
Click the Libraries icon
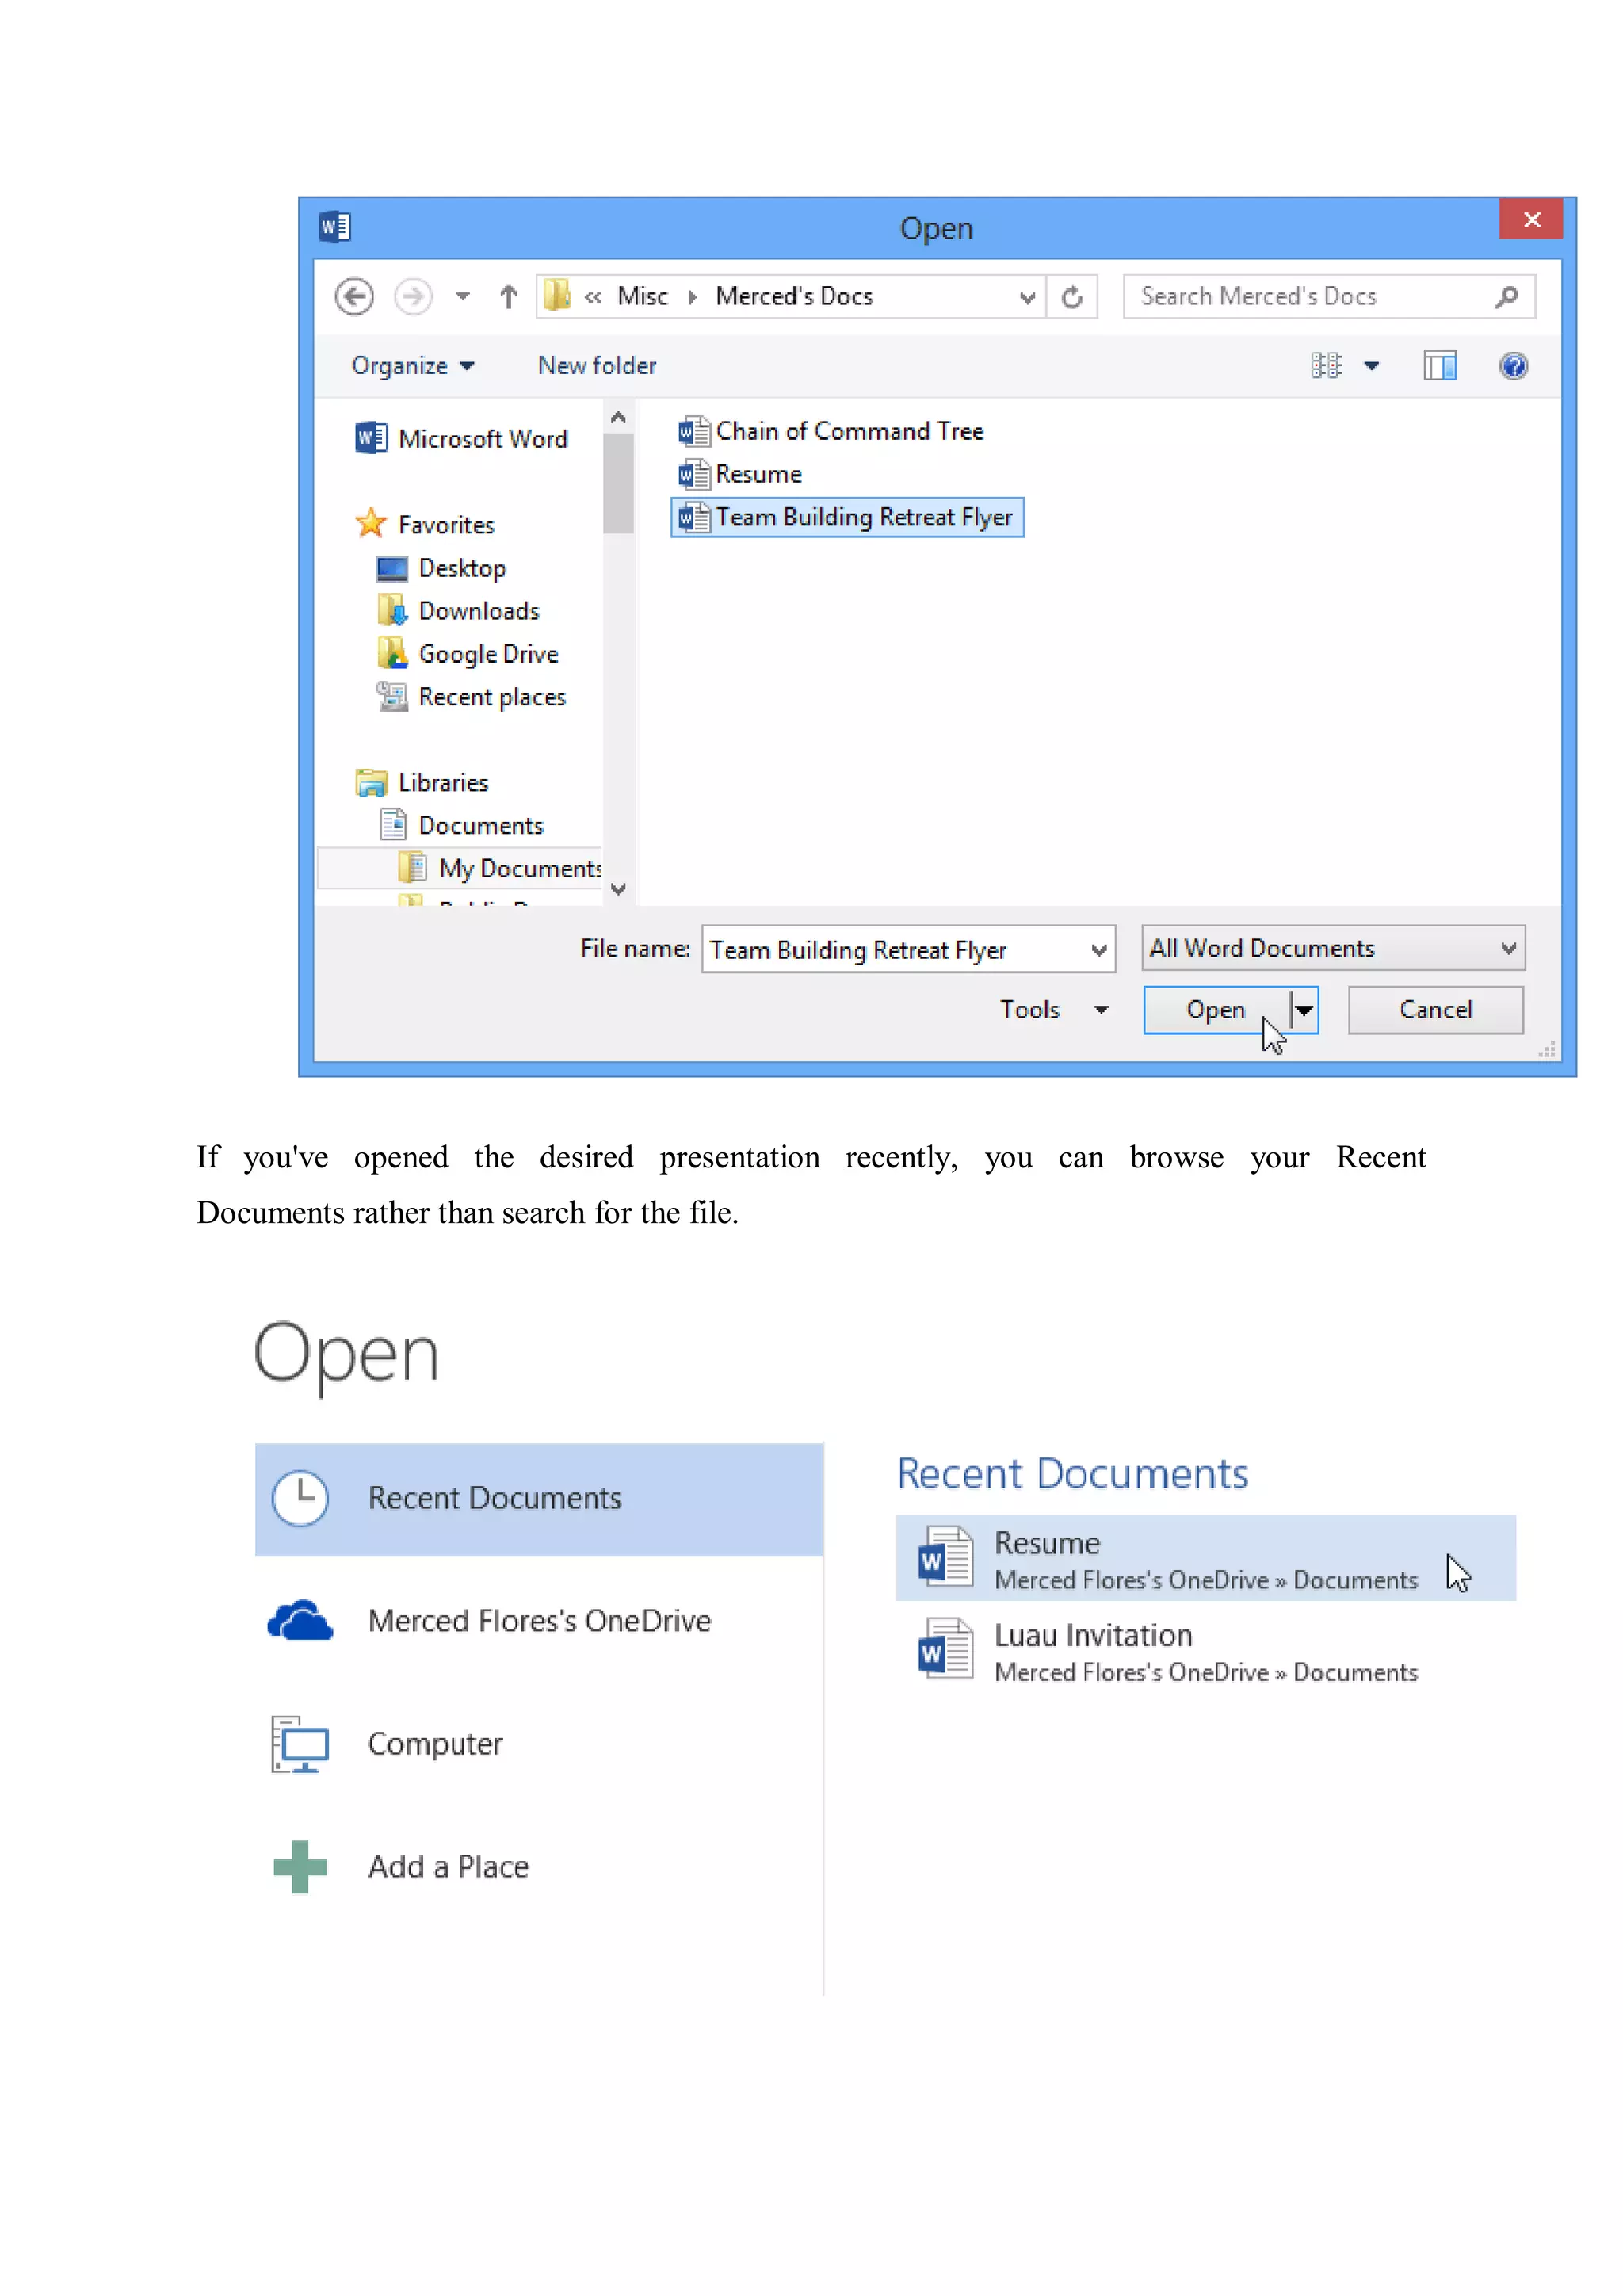coord(371,783)
